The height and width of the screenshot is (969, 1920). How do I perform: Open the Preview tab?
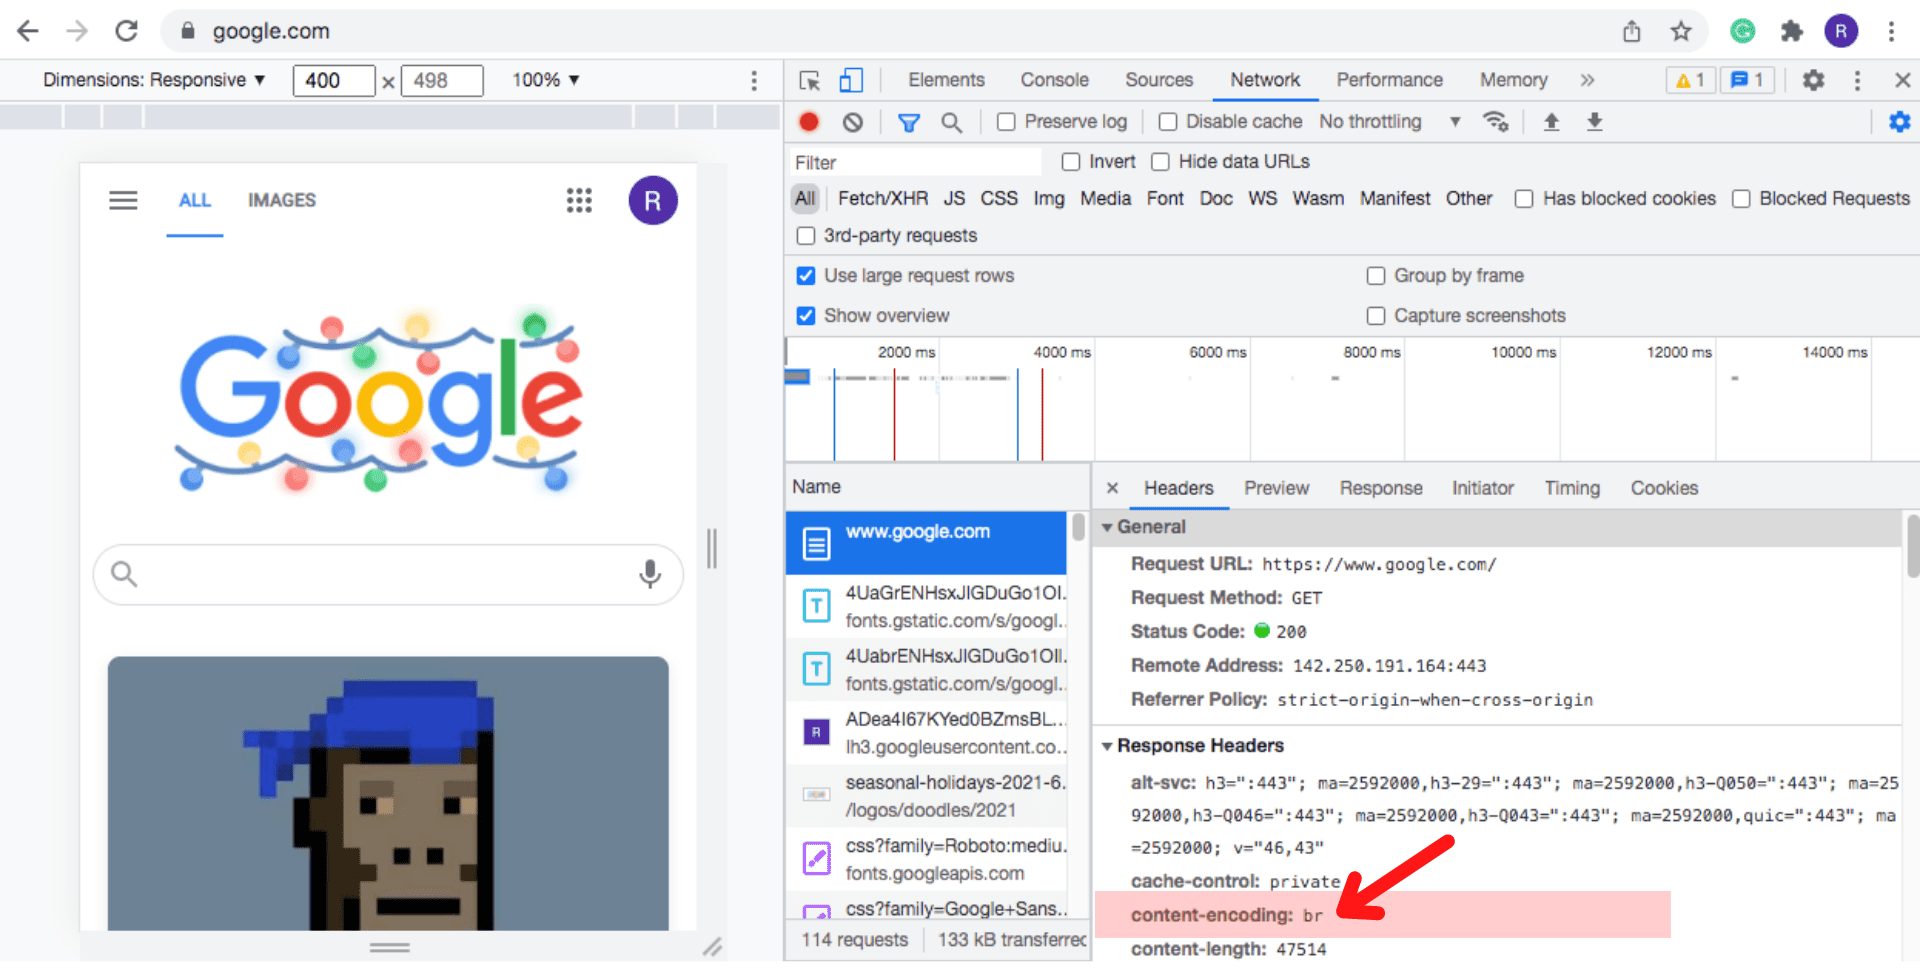tap(1276, 488)
